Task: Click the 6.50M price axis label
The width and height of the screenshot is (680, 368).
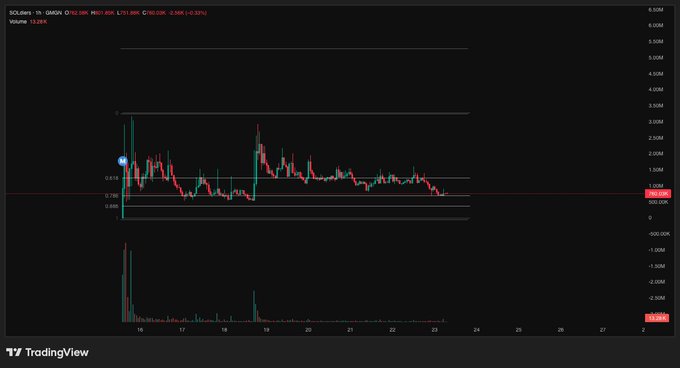Action: [656, 10]
